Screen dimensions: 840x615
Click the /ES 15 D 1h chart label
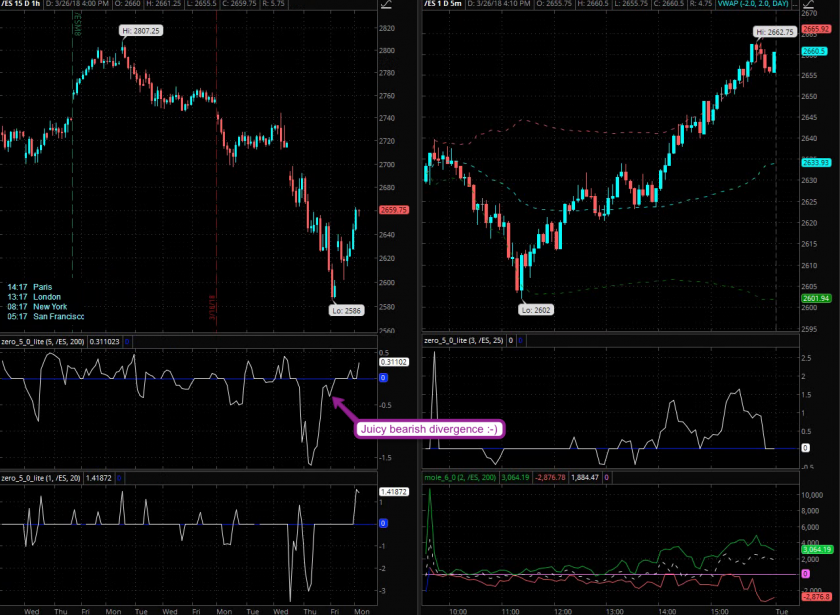click(24, 6)
